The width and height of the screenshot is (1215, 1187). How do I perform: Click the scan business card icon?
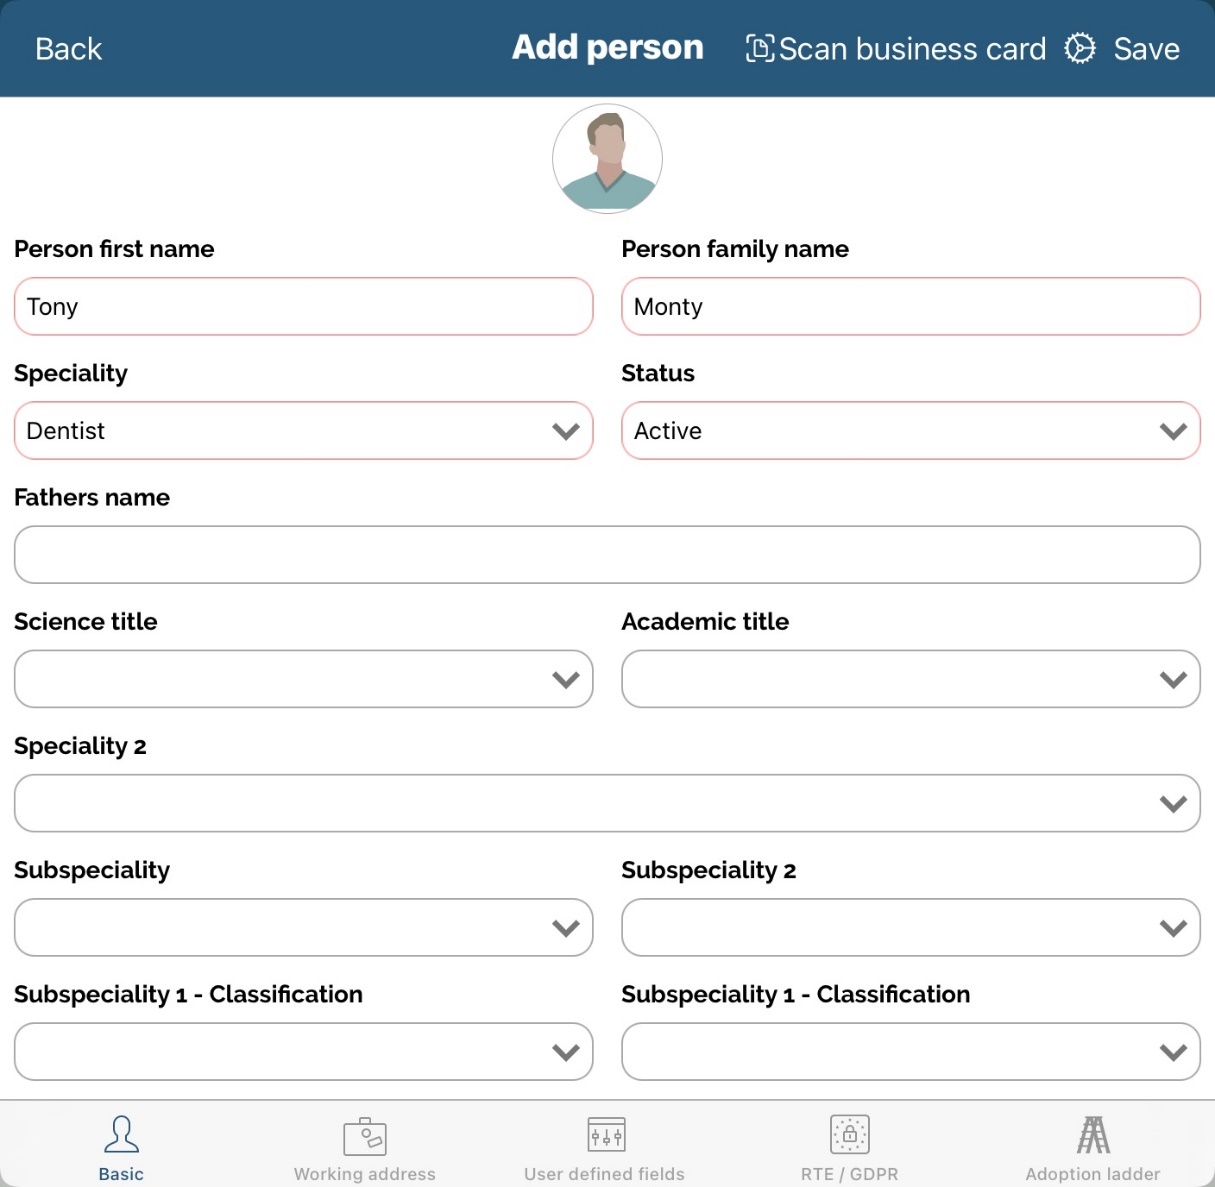(760, 48)
